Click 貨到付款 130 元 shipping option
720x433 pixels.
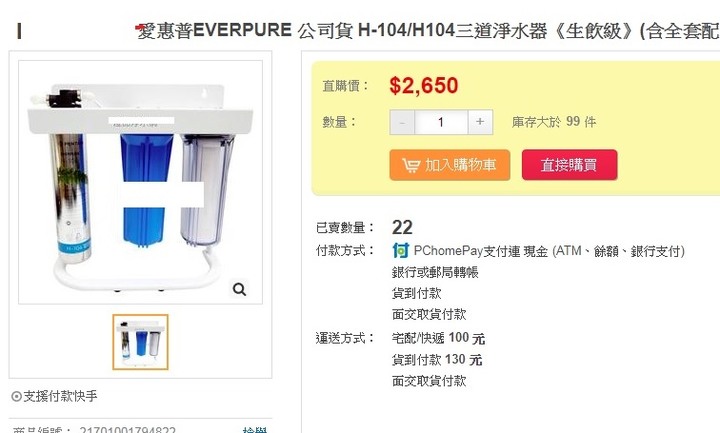tap(437, 360)
